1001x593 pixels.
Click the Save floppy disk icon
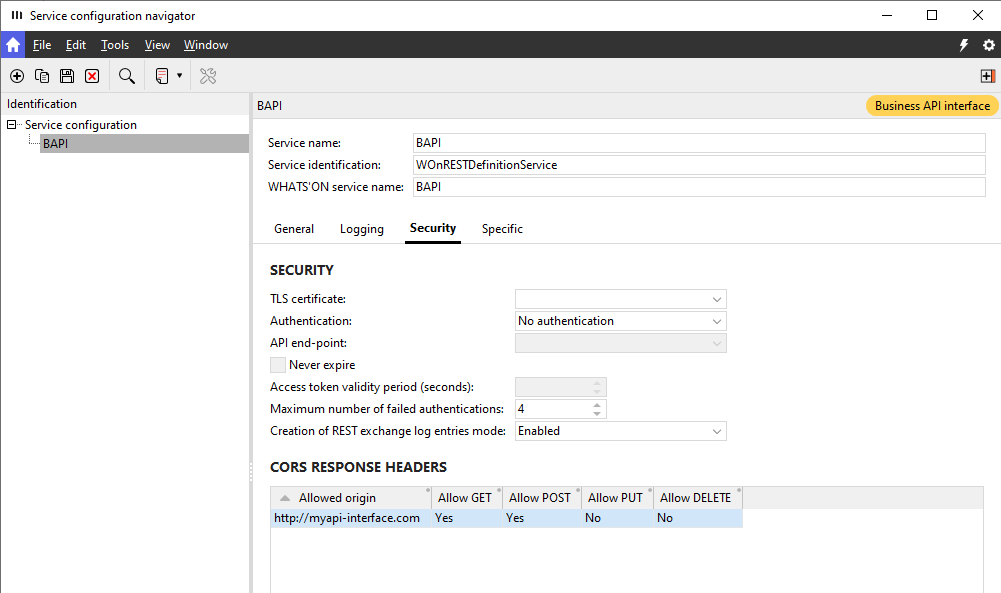point(67,76)
